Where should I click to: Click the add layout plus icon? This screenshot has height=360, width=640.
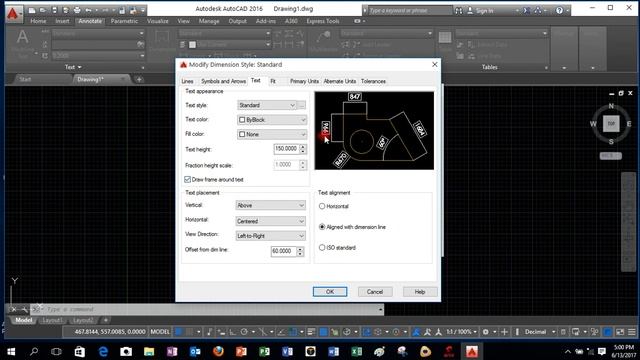(x=105, y=320)
